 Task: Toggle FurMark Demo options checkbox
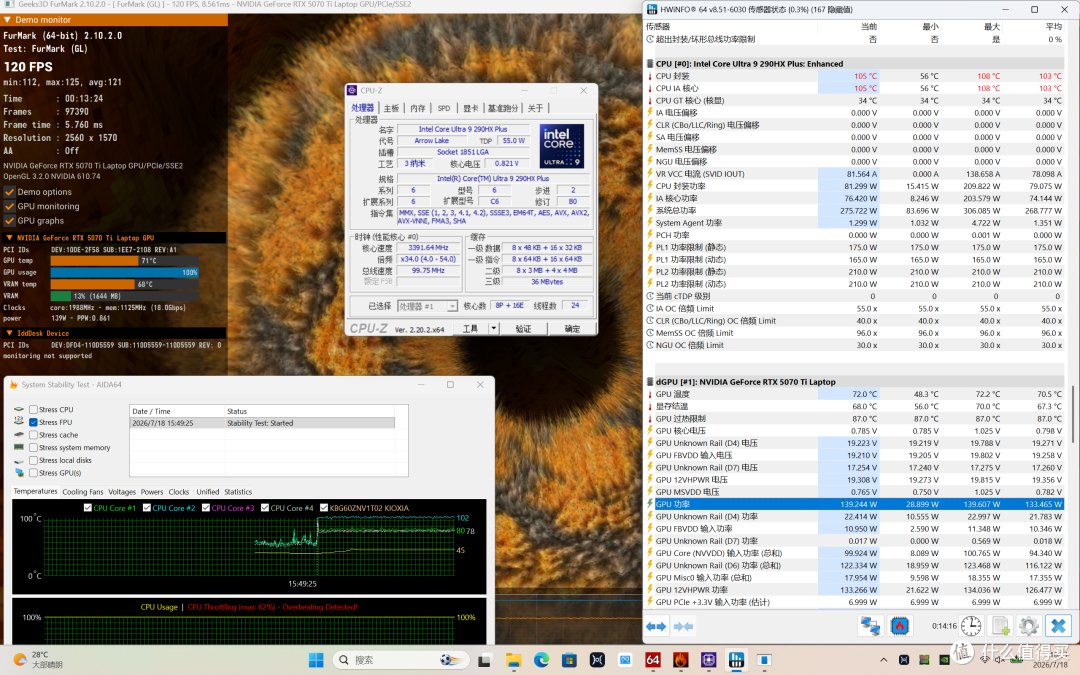10,192
